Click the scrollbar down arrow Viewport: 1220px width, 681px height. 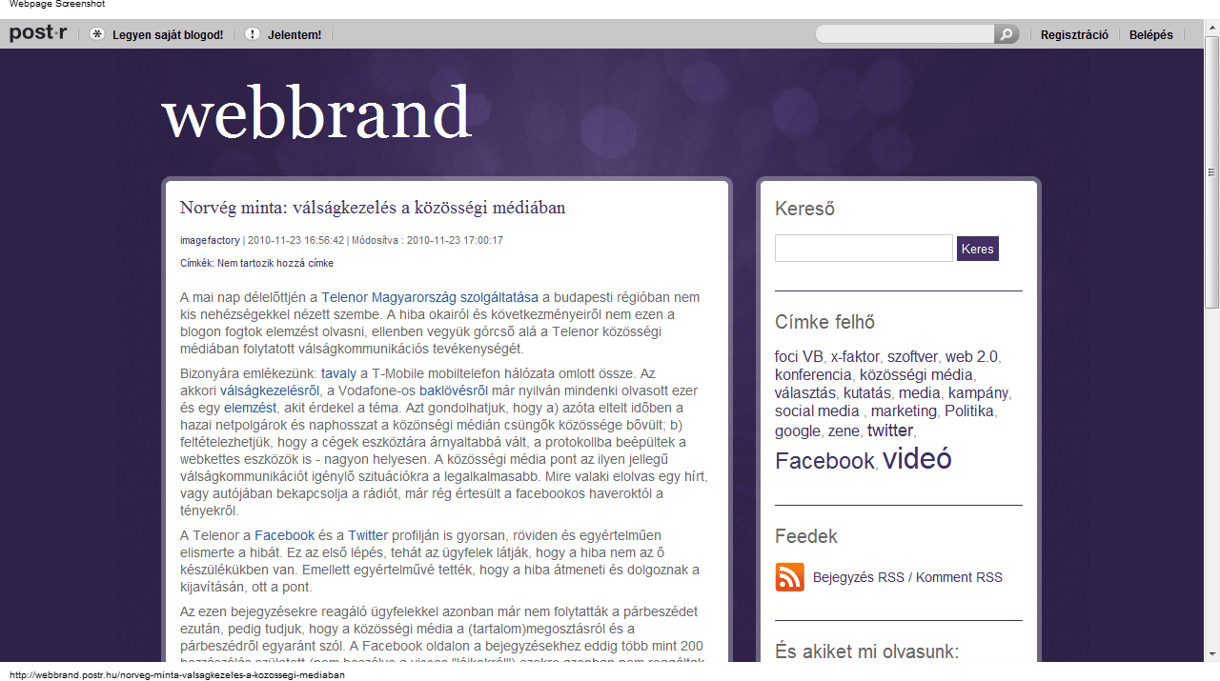pos(1212,655)
